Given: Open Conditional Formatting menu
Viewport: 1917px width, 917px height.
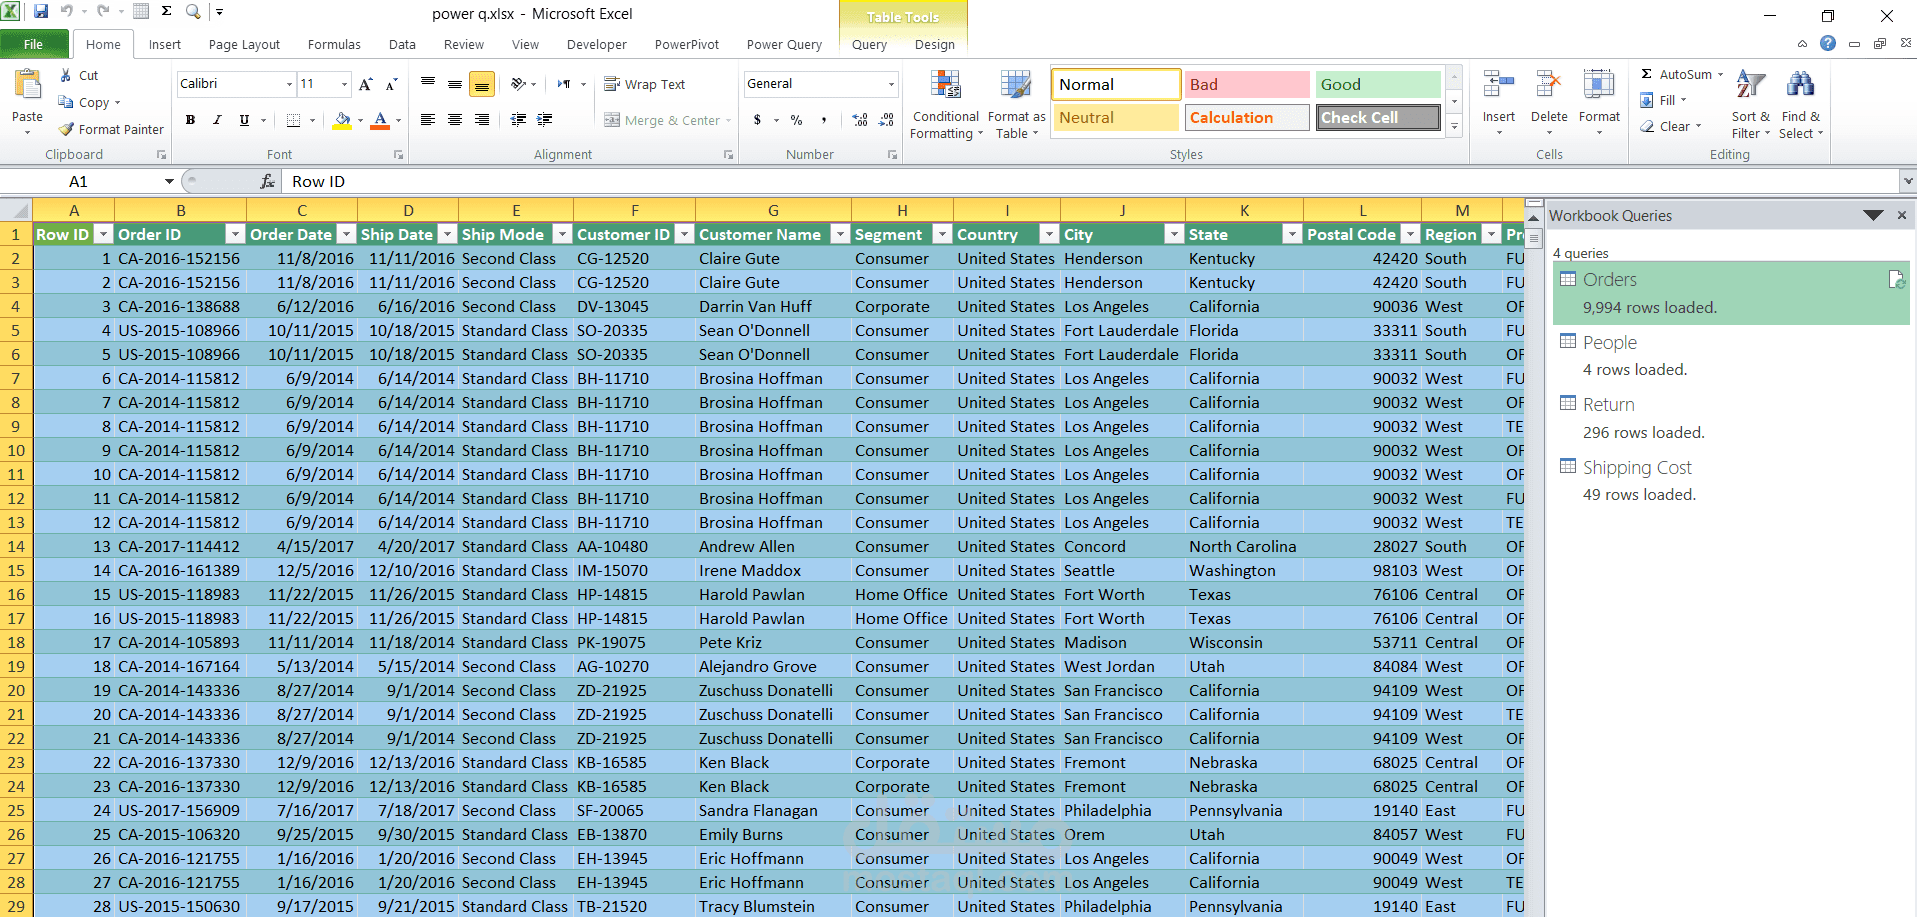Looking at the screenshot, I should pyautogui.click(x=946, y=105).
